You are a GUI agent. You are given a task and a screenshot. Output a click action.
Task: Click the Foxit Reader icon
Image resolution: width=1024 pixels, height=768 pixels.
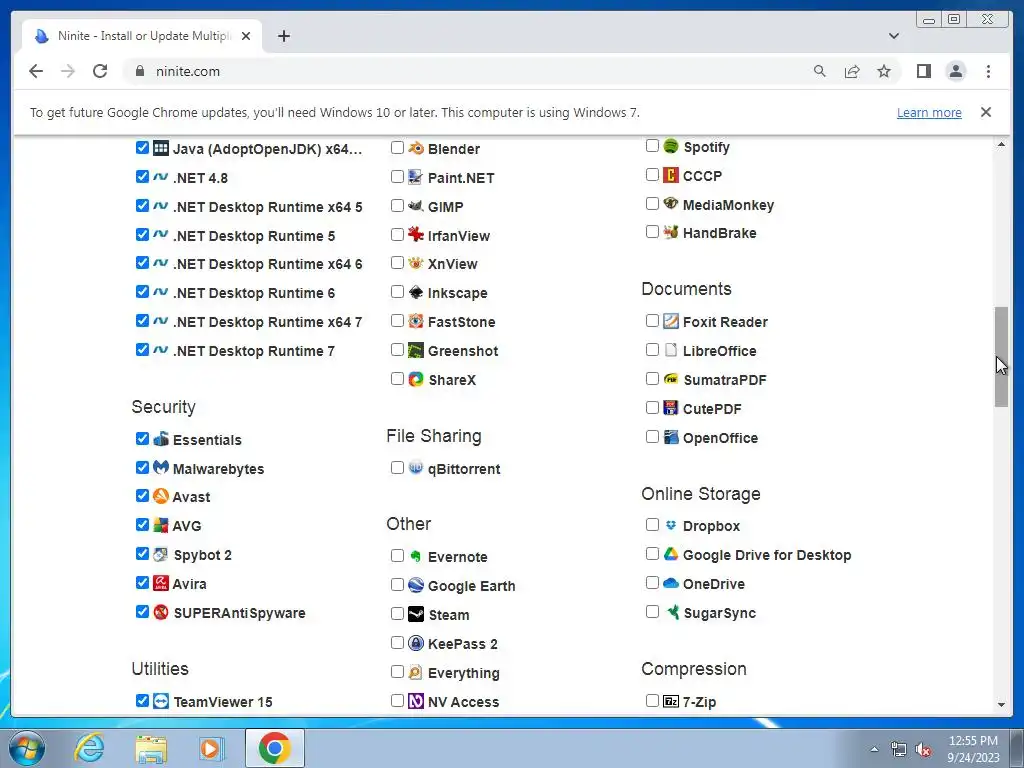coord(671,321)
